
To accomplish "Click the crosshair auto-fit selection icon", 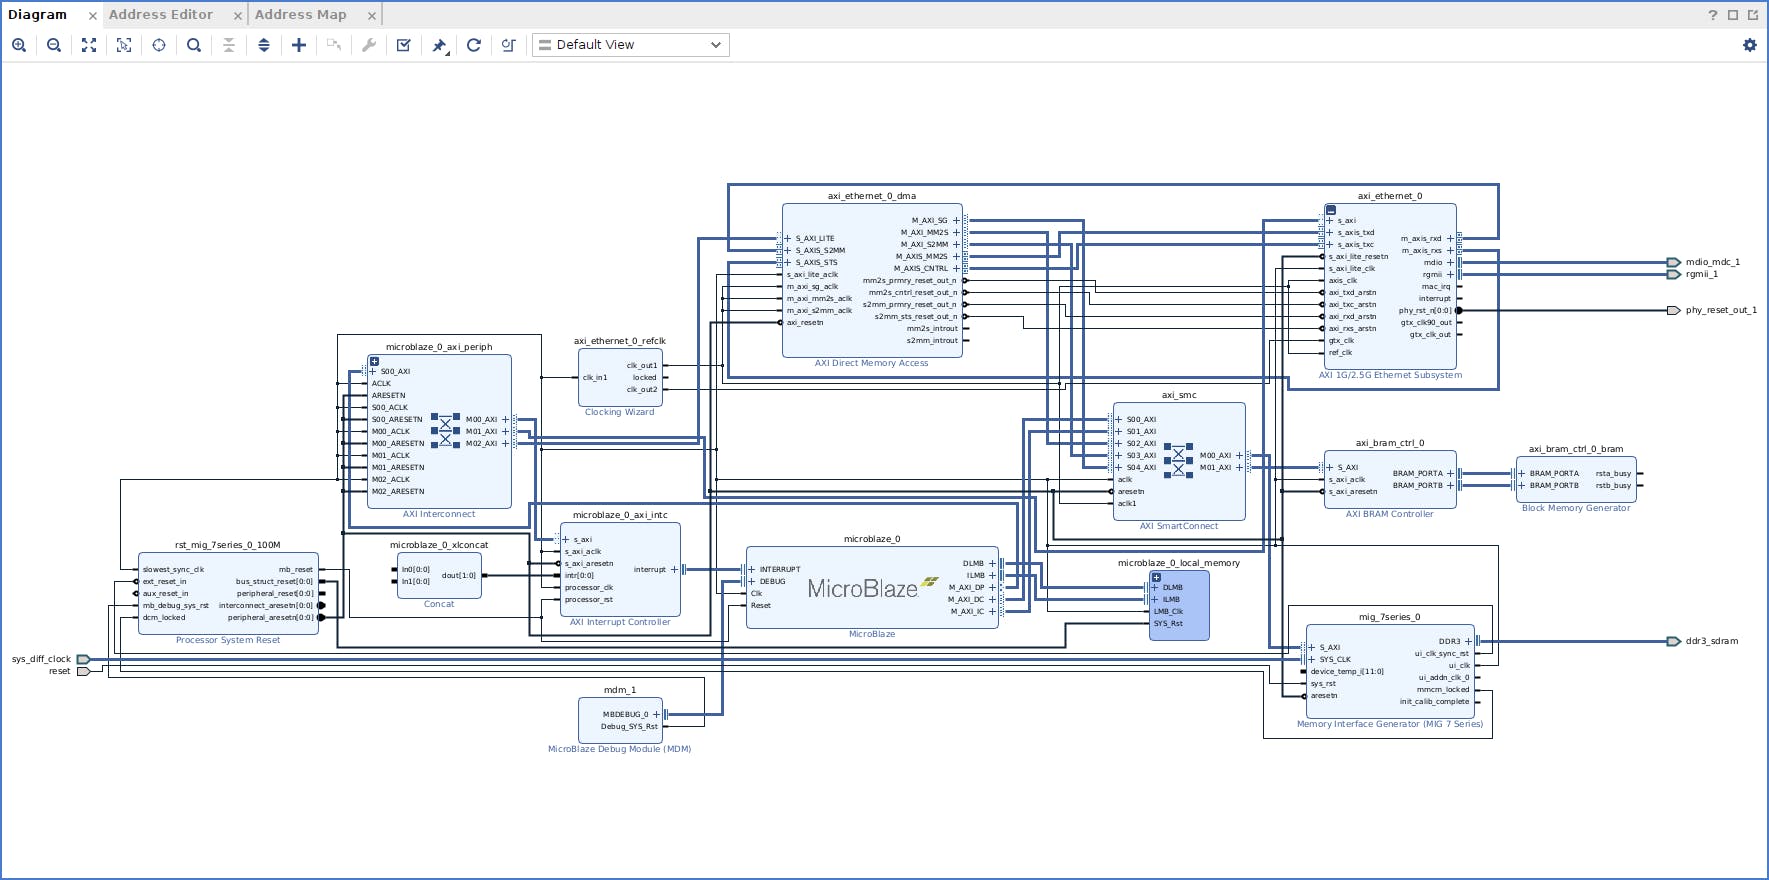I will point(159,45).
